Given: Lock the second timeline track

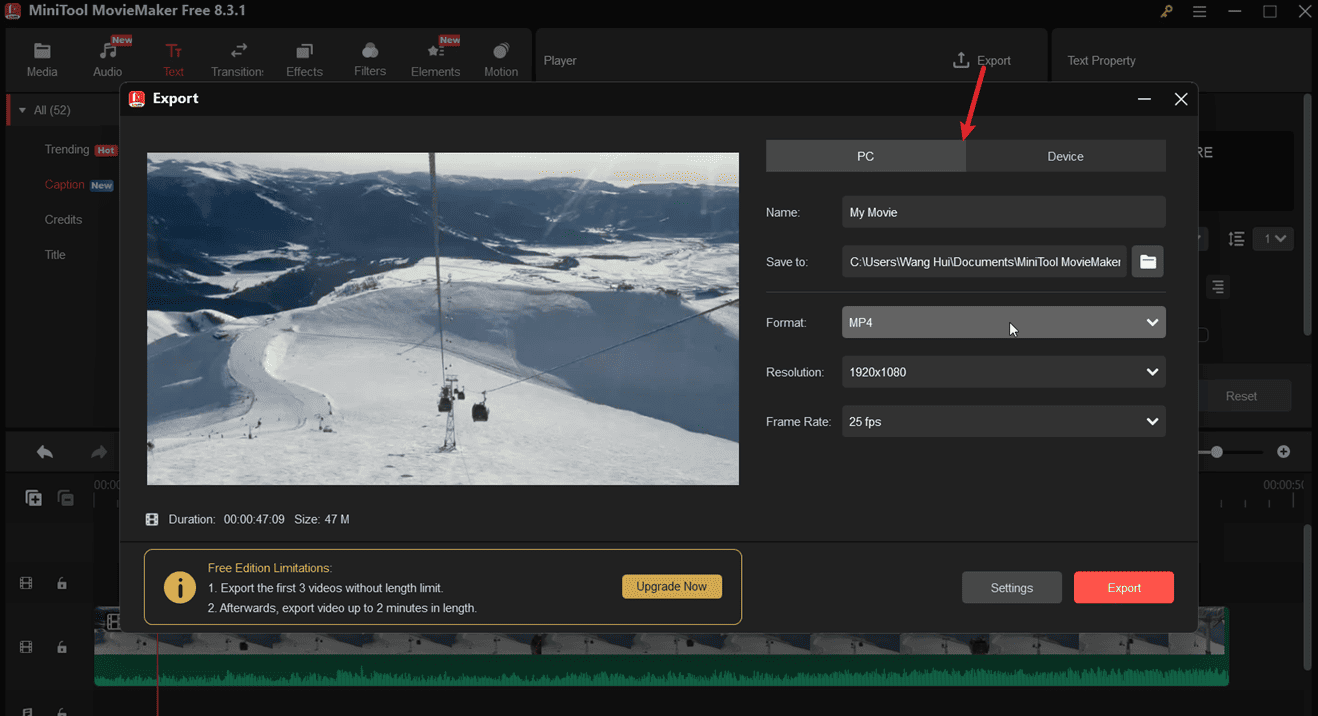Looking at the screenshot, I should (61, 647).
